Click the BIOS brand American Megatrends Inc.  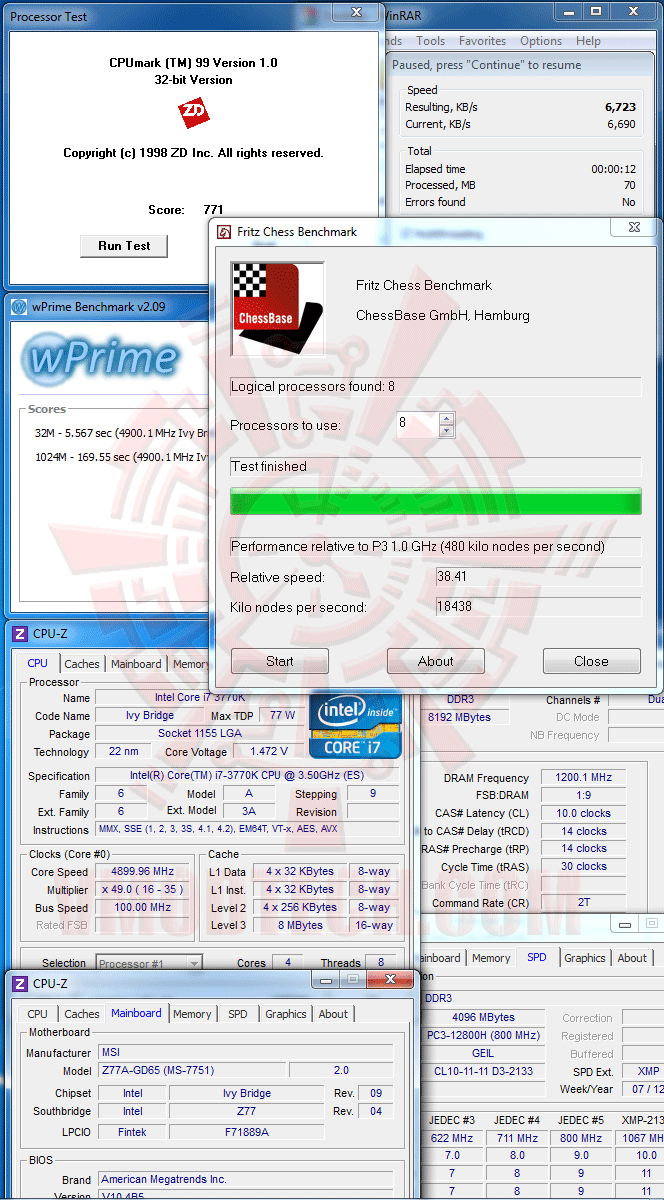[x=245, y=1179]
